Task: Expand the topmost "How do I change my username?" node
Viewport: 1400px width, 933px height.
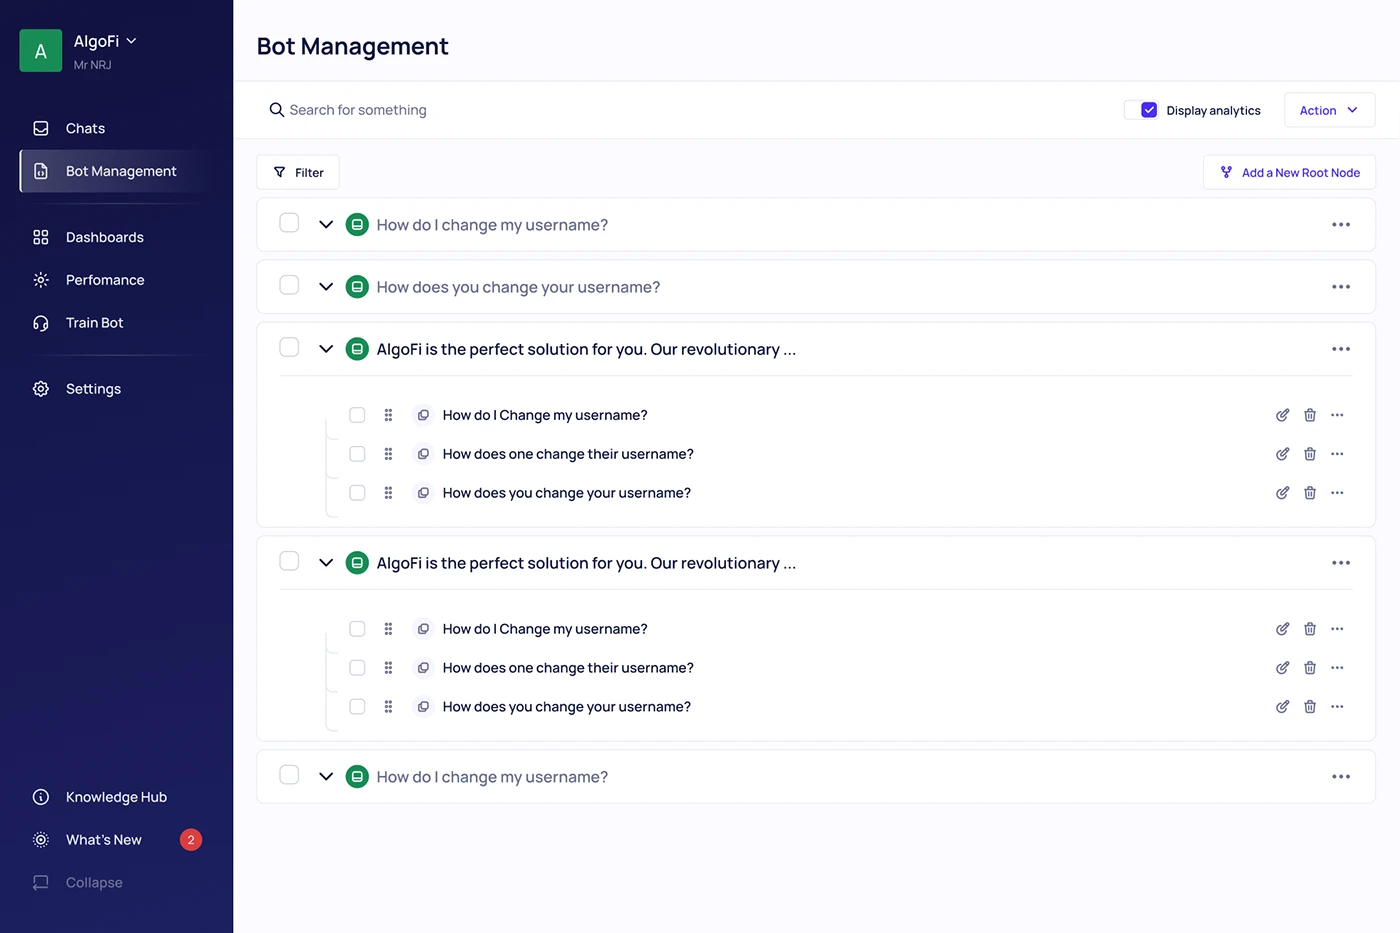Action: (326, 225)
